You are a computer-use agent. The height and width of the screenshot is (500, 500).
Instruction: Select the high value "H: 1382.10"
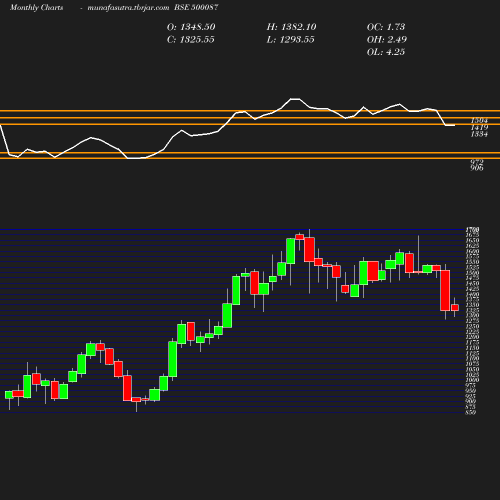291,27
